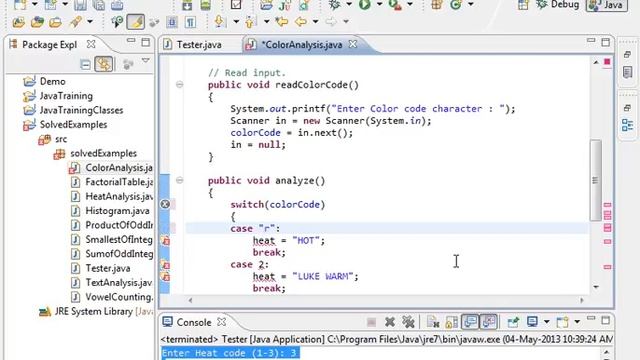Image resolution: width=640 pixels, height=360 pixels.
Task: Open Back navigation history dropdown arrow
Action: coord(316,21)
